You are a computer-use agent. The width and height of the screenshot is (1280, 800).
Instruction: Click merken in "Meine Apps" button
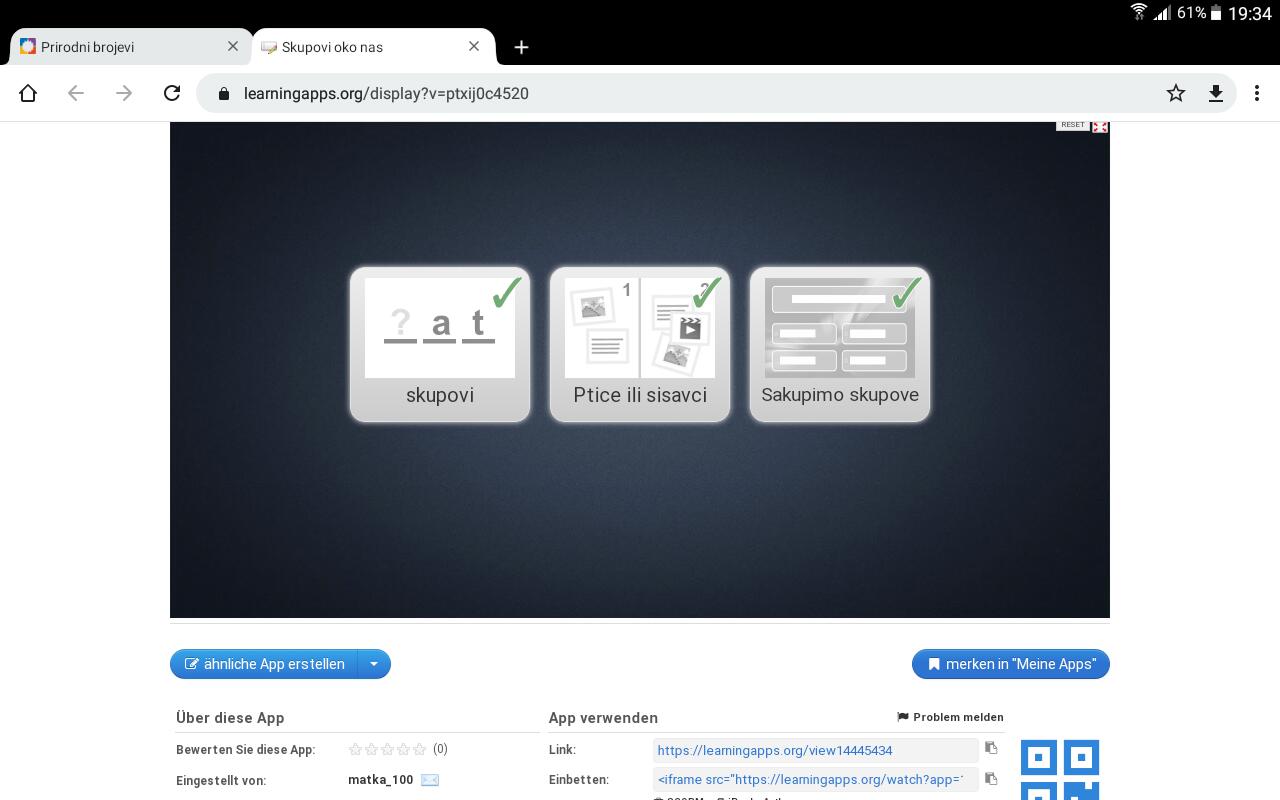click(1010, 664)
